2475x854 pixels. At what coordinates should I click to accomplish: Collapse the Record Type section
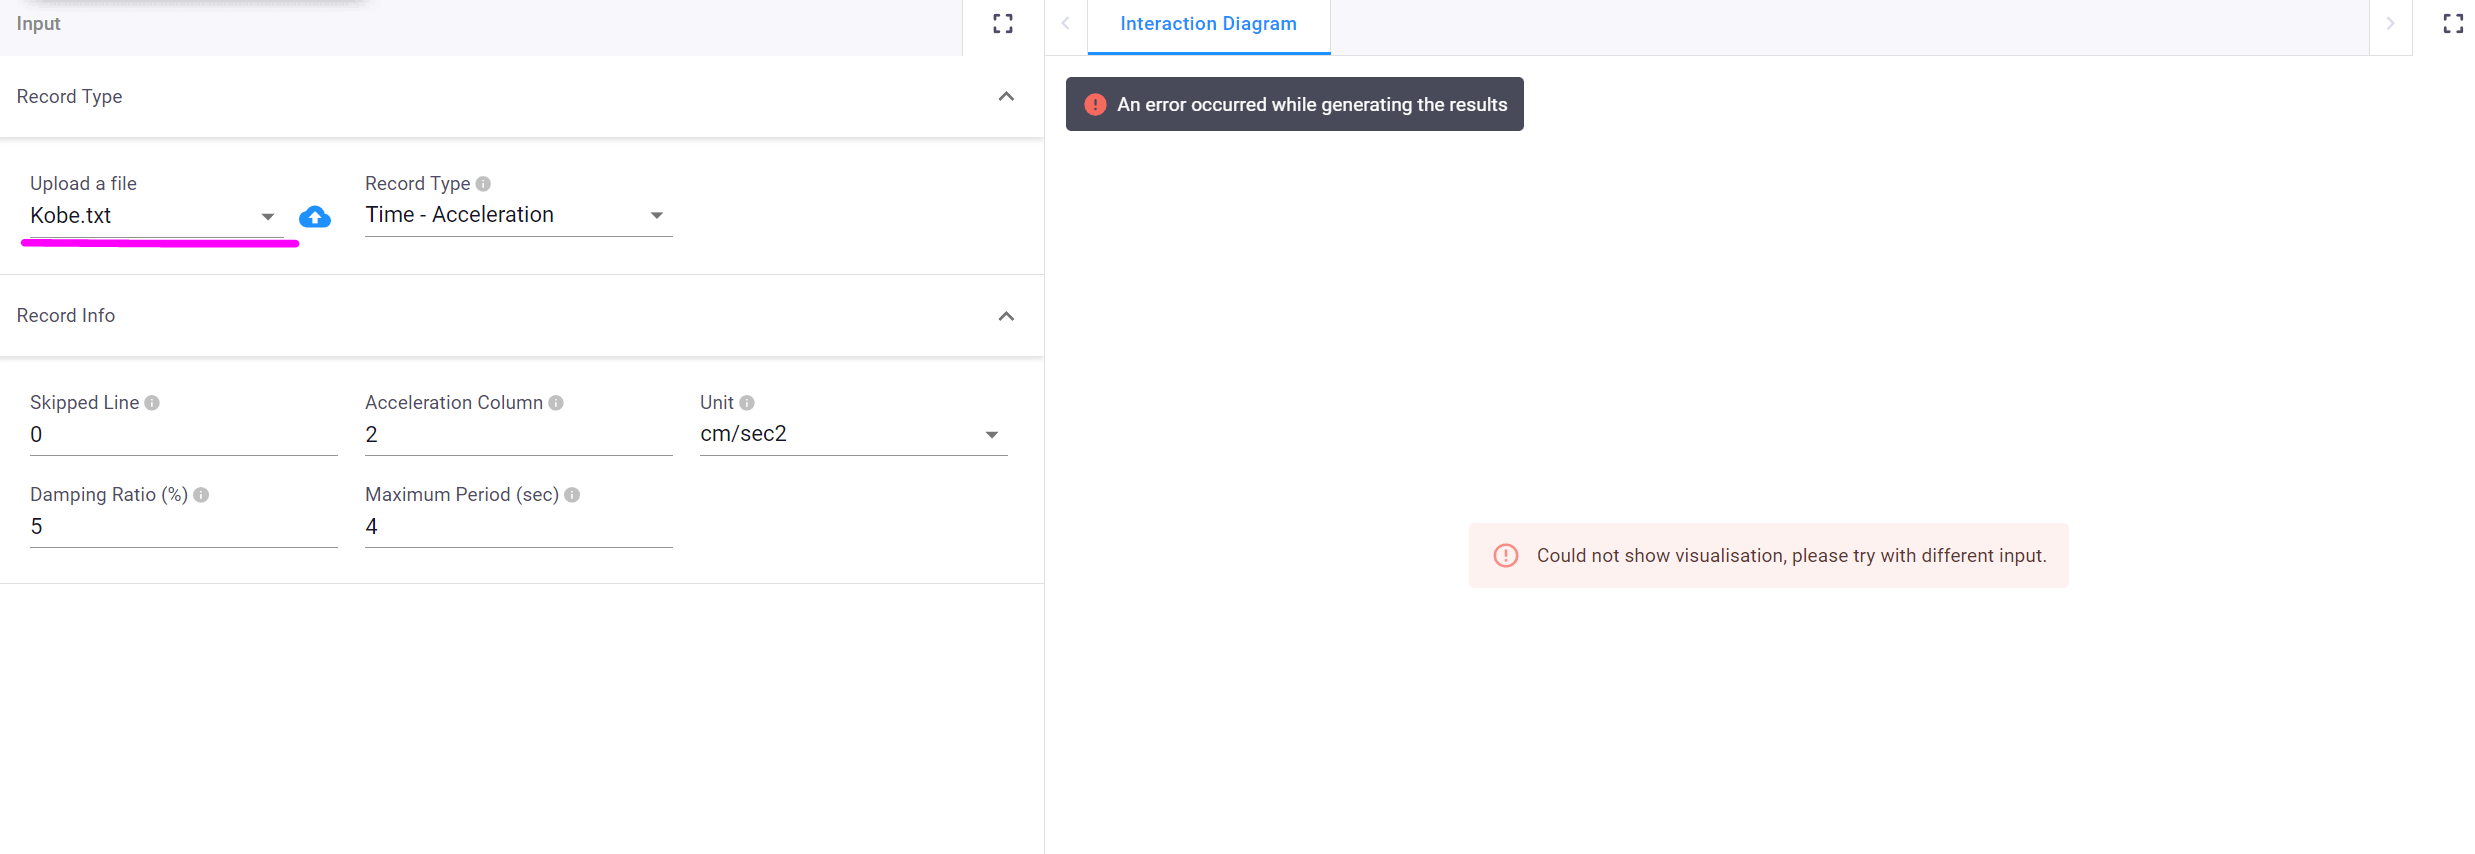tap(1006, 97)
